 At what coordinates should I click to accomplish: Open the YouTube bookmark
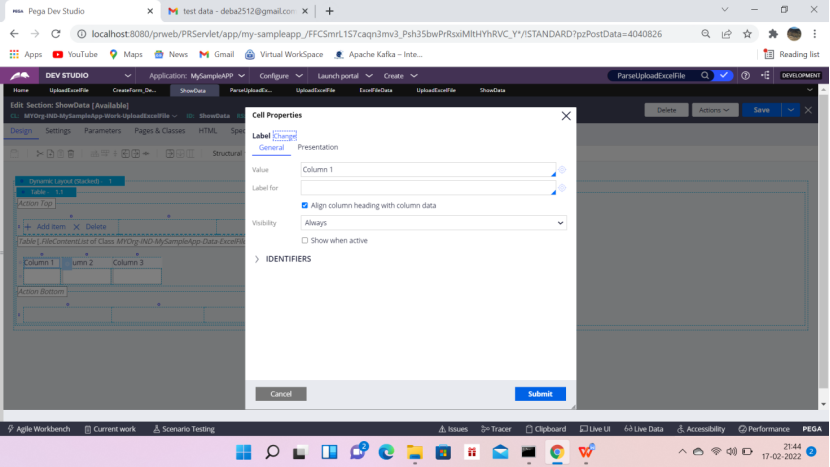point(75,55)
